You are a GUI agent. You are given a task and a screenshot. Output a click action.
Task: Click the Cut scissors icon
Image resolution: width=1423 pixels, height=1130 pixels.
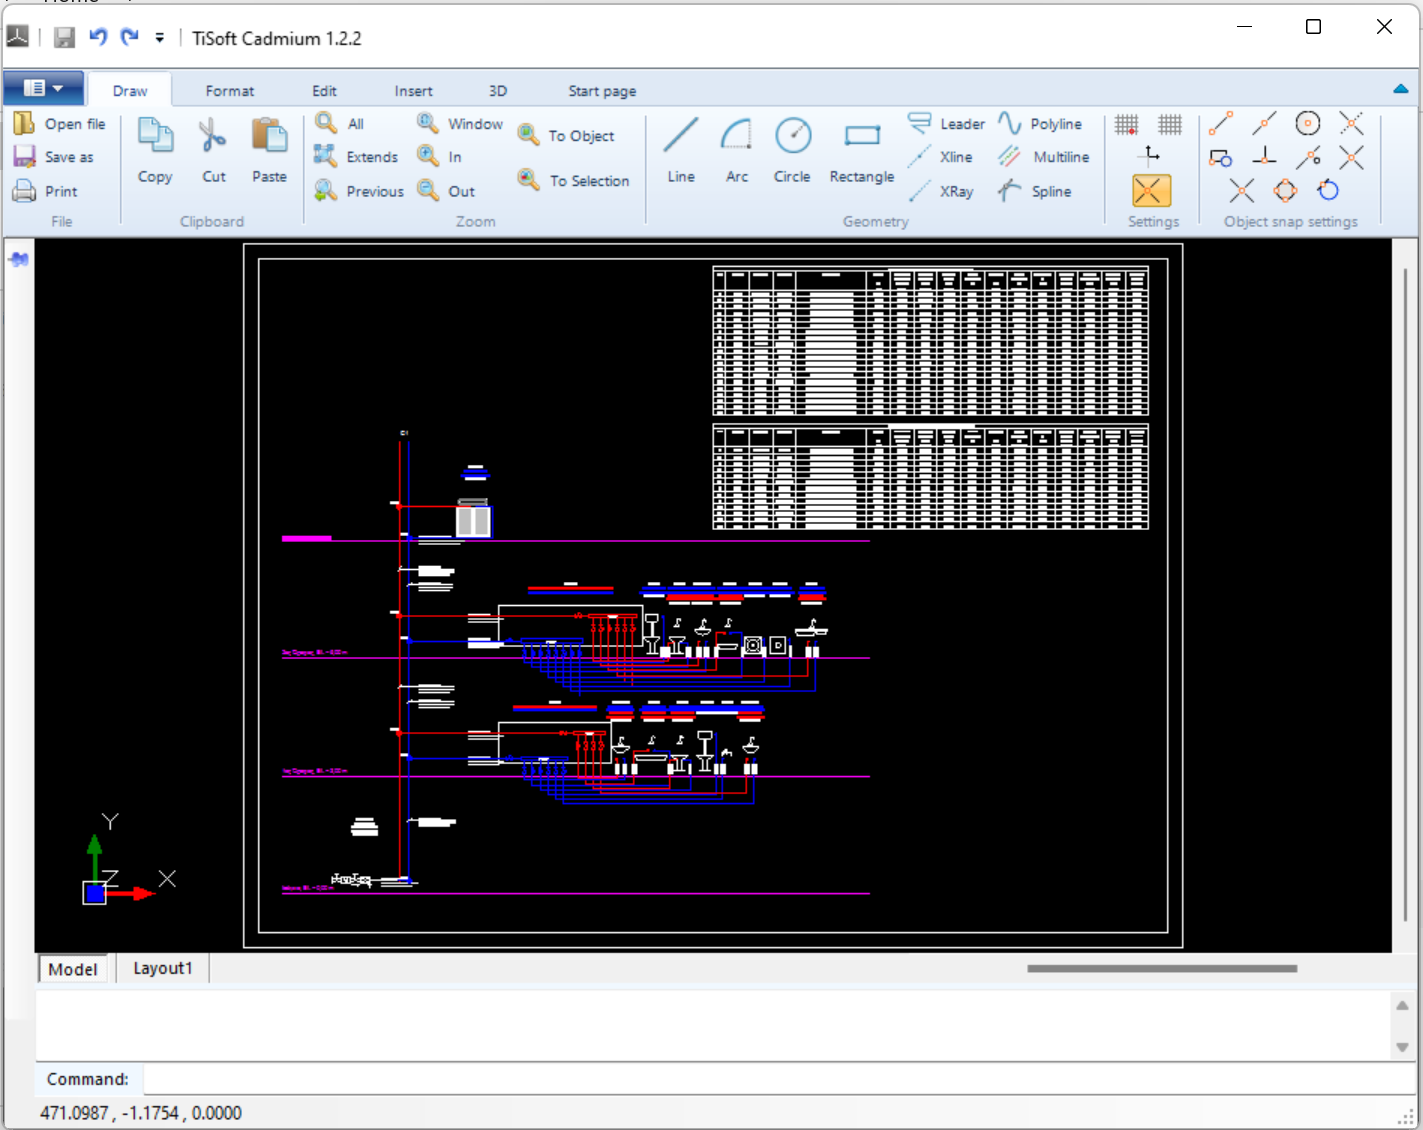point(213,149)
